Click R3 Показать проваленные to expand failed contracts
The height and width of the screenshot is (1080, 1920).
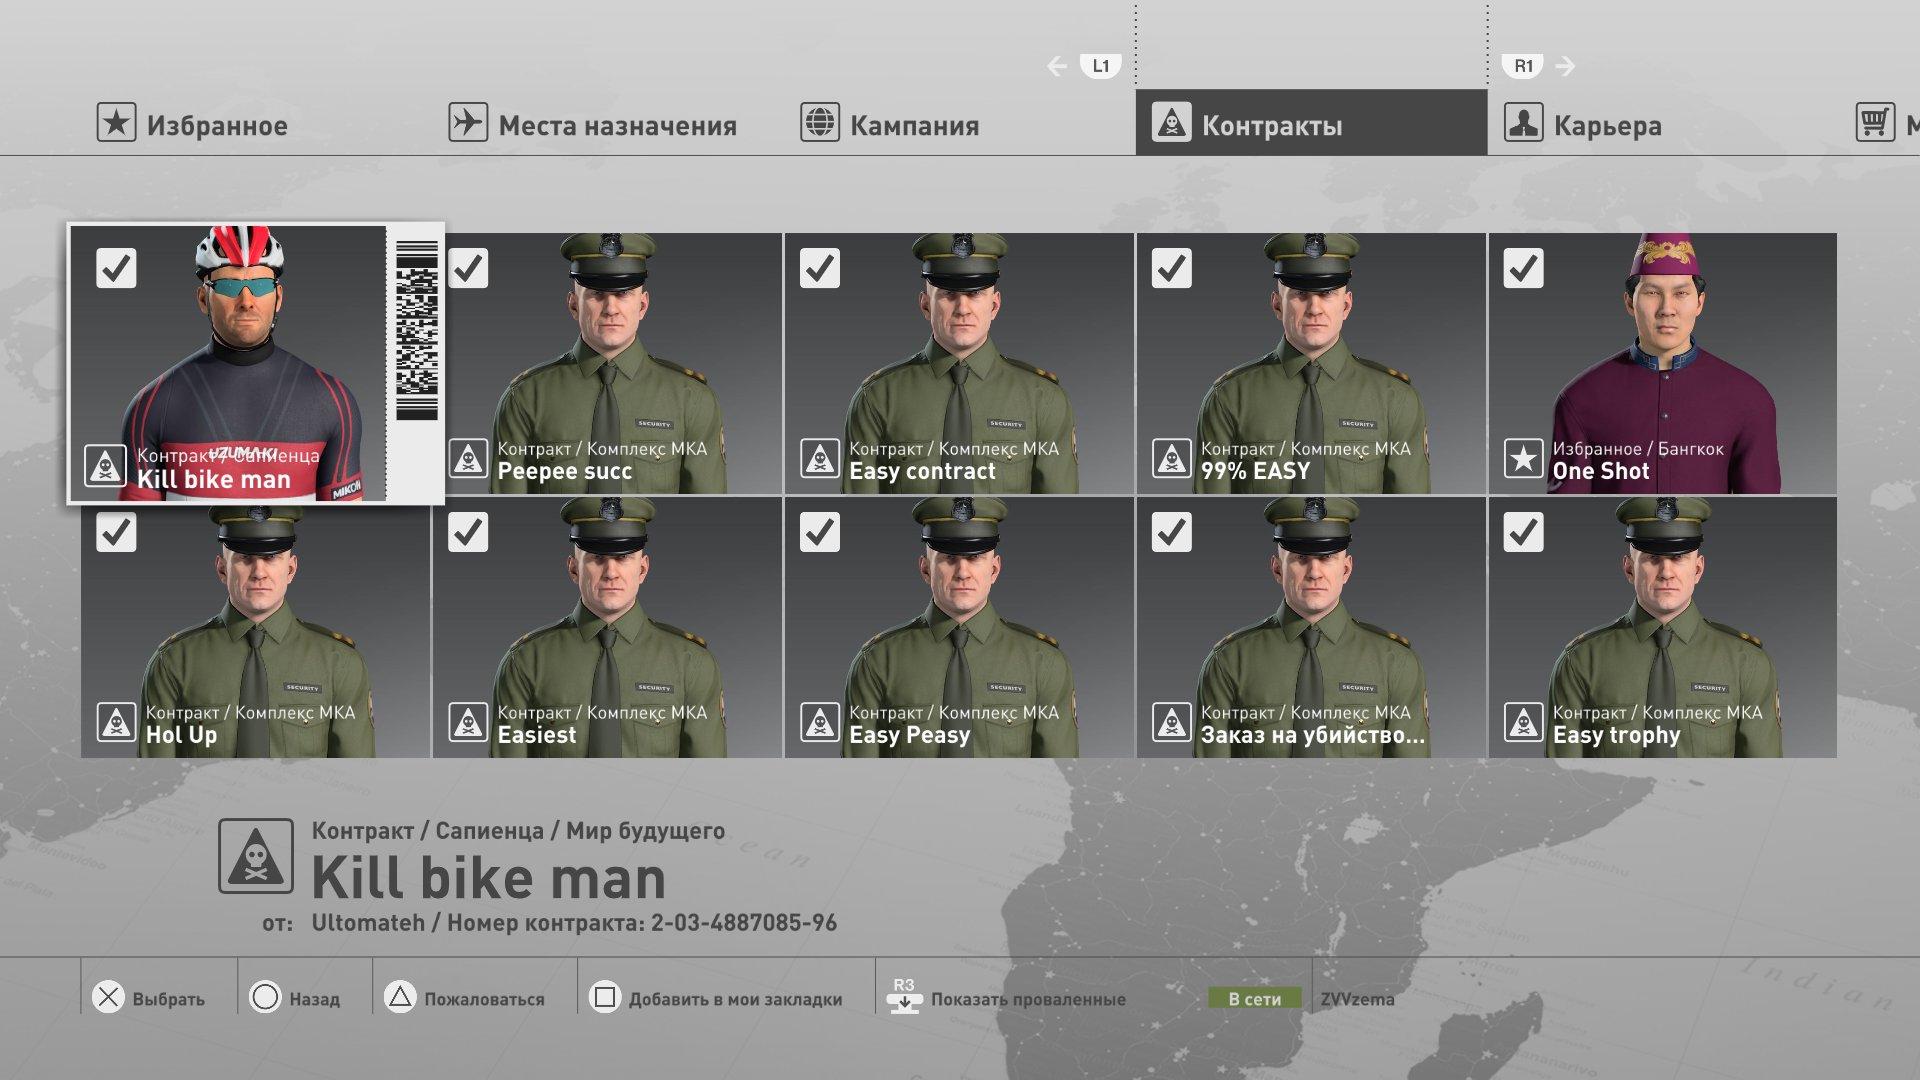1005,998
